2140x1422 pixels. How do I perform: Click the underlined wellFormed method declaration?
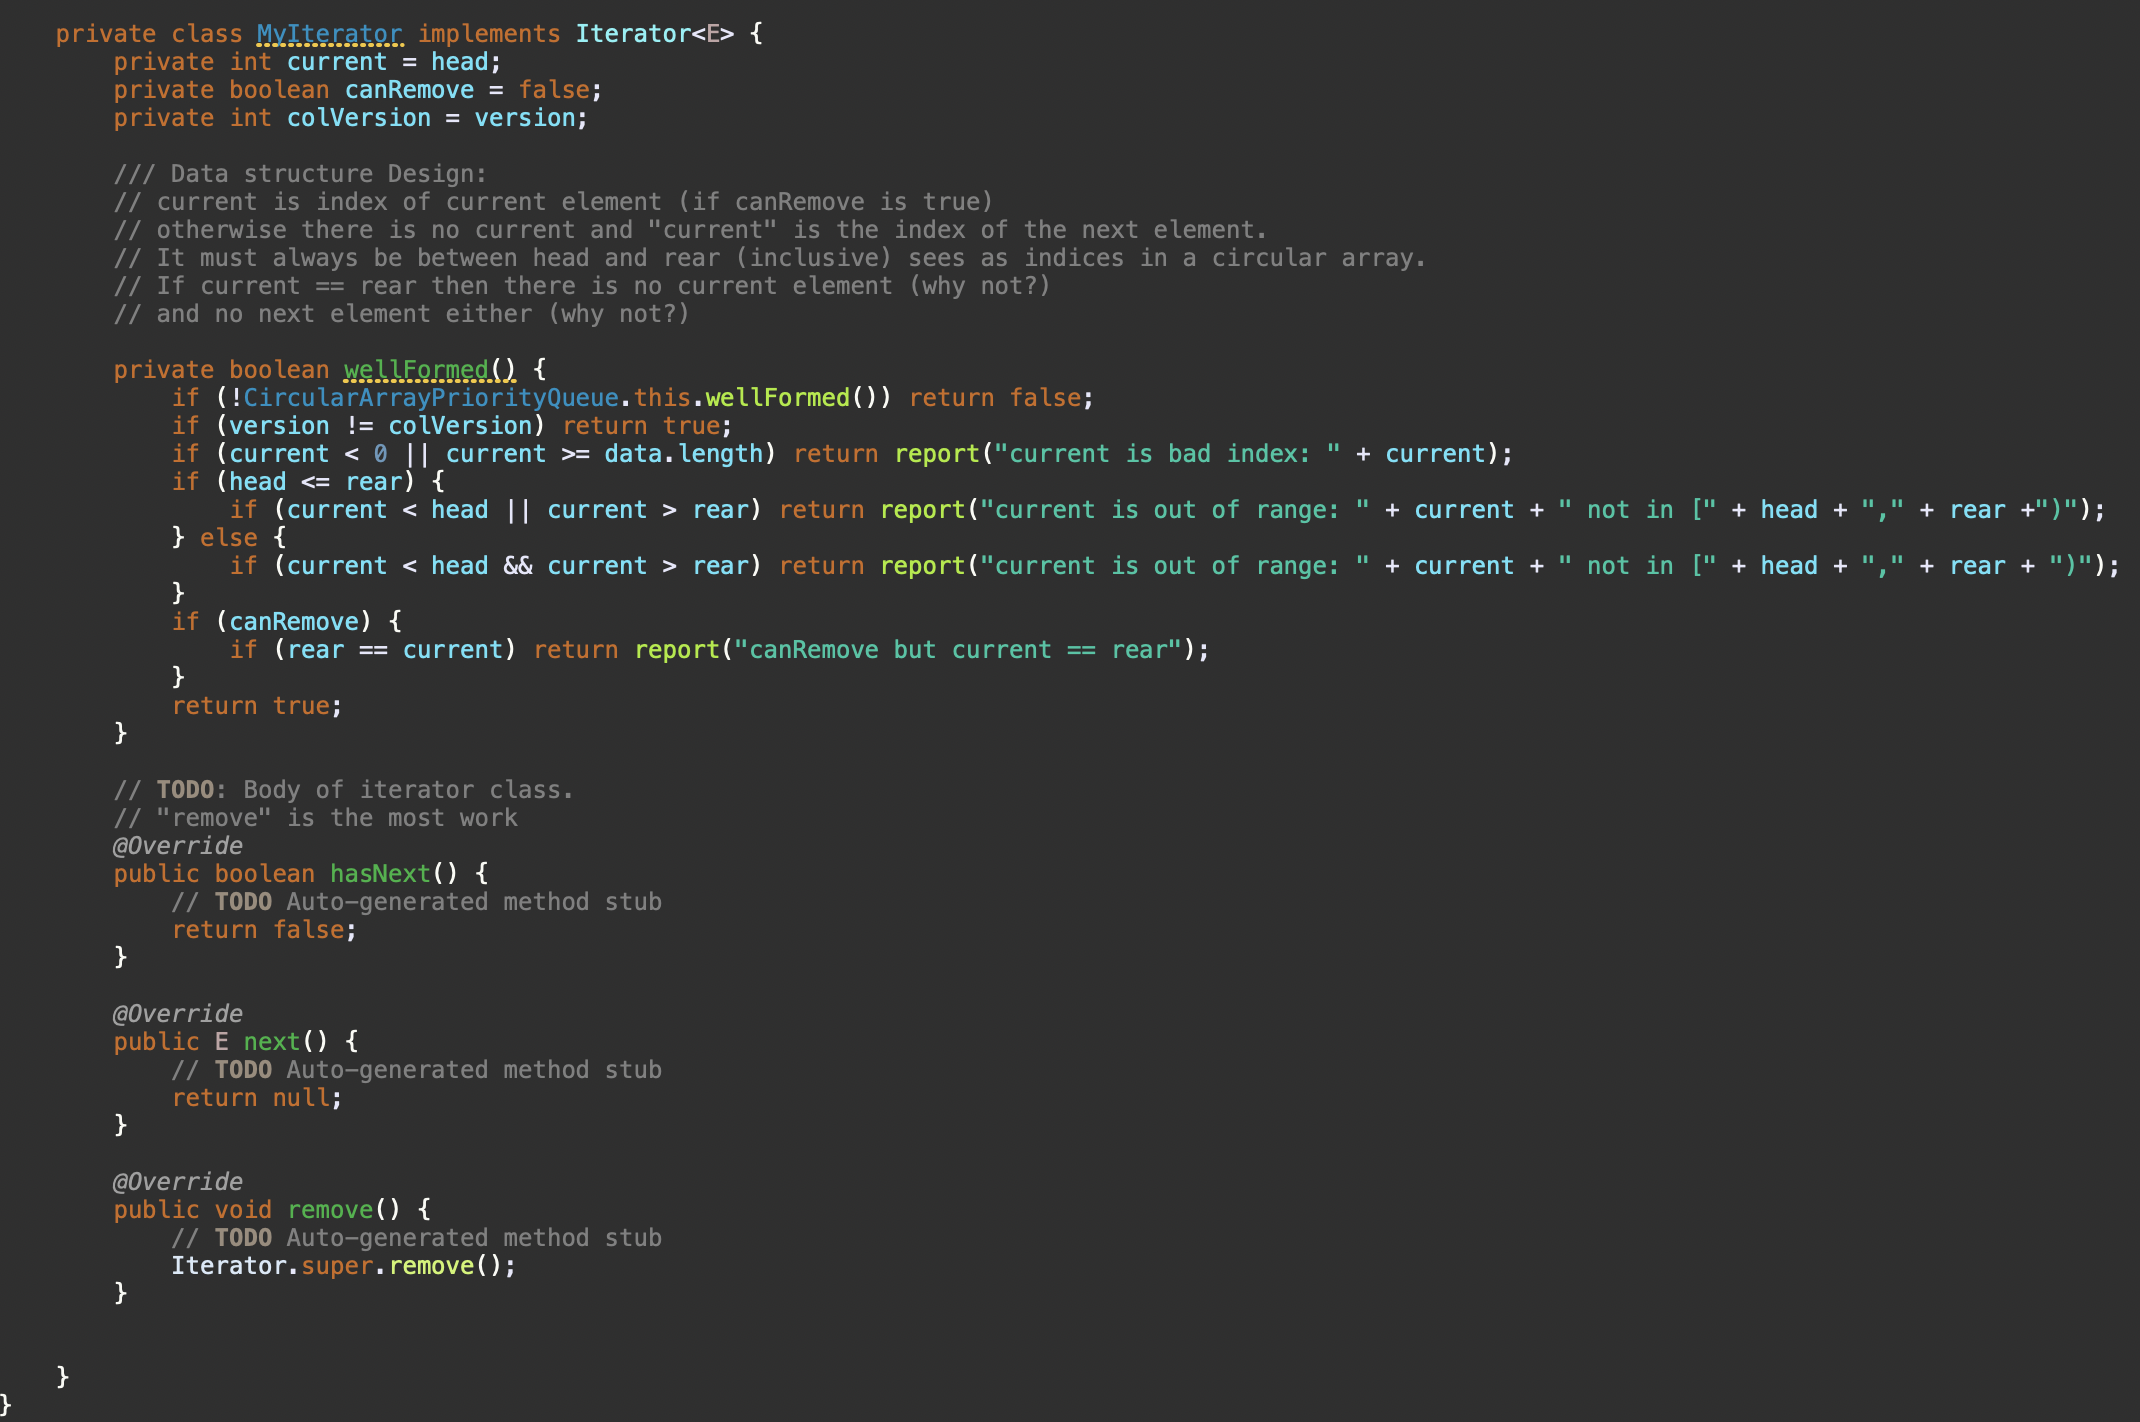click(416, 370)
